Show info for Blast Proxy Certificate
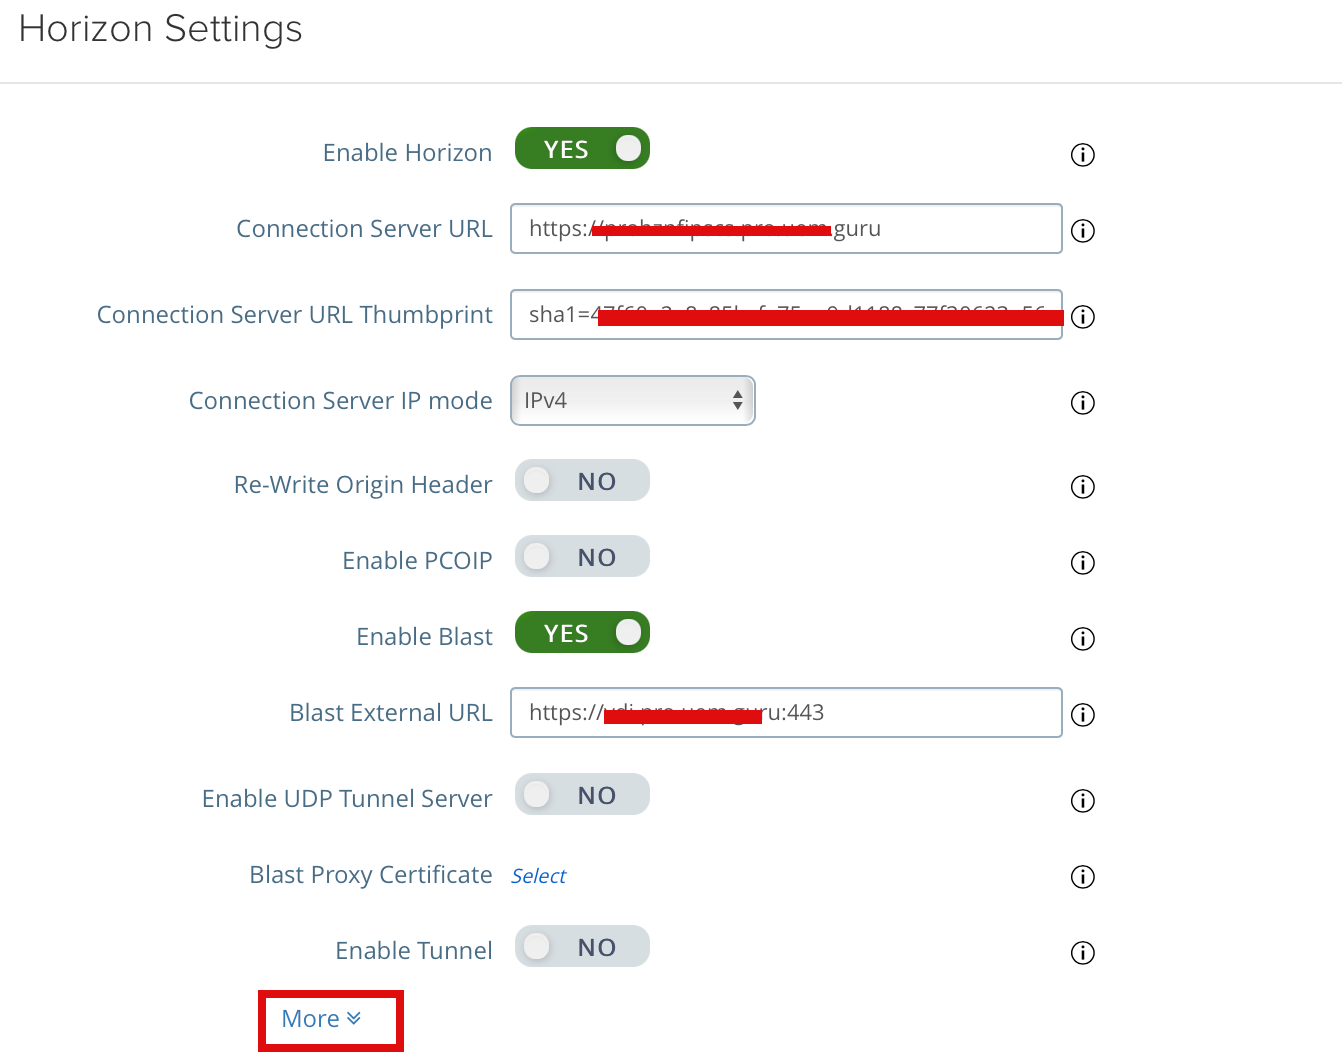Screen dimensions: 1342x1062 (x=1082, y=877)
